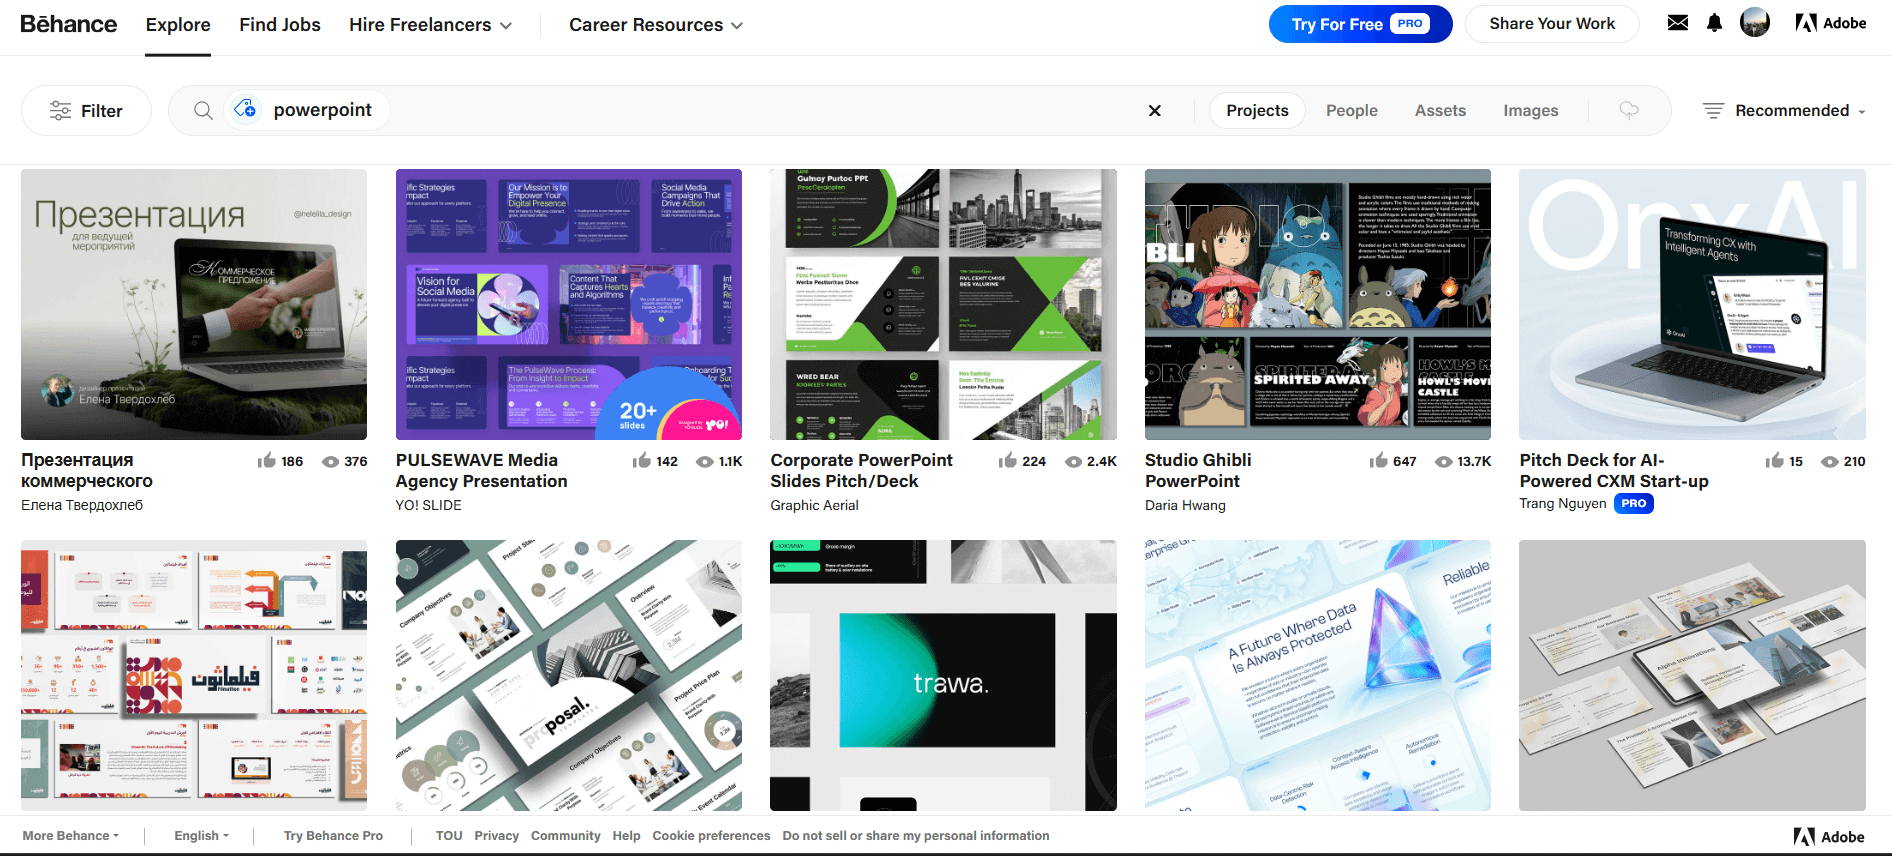Click views eye icon on Презентация project
Screen dimensions: 1892x856
tap(330, 461)
